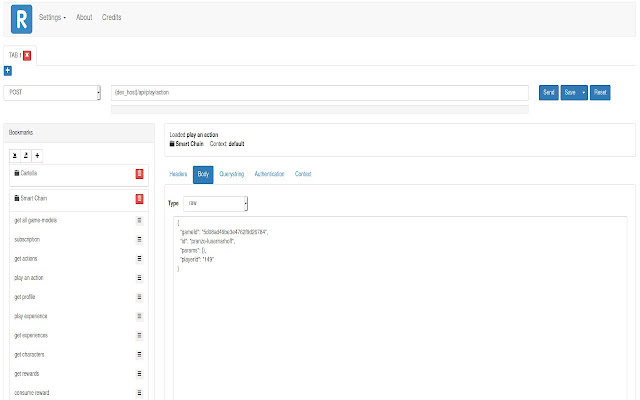Click the Save button

(570, 93)
